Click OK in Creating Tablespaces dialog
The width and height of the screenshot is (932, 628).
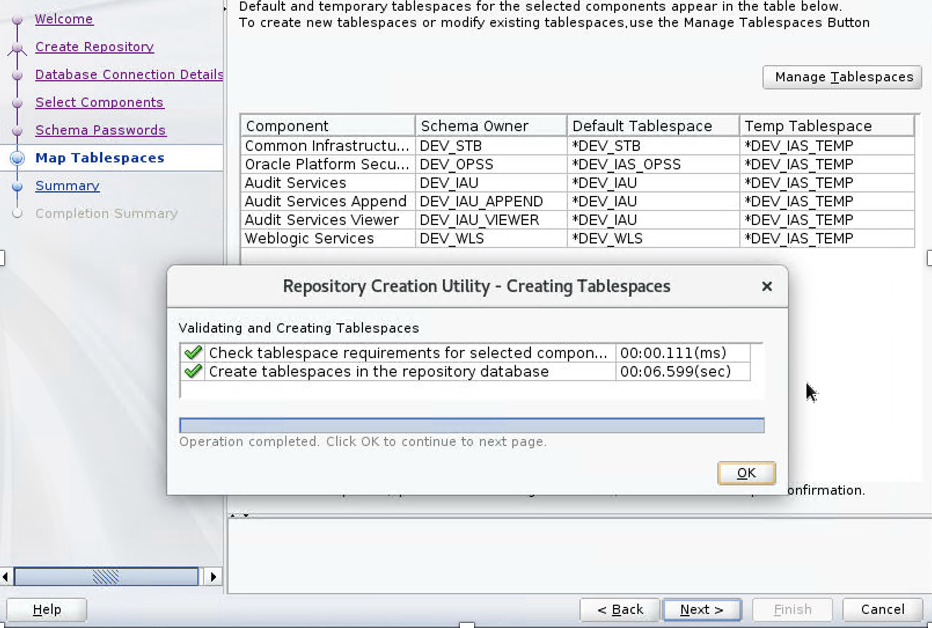(x=746, y=473)
